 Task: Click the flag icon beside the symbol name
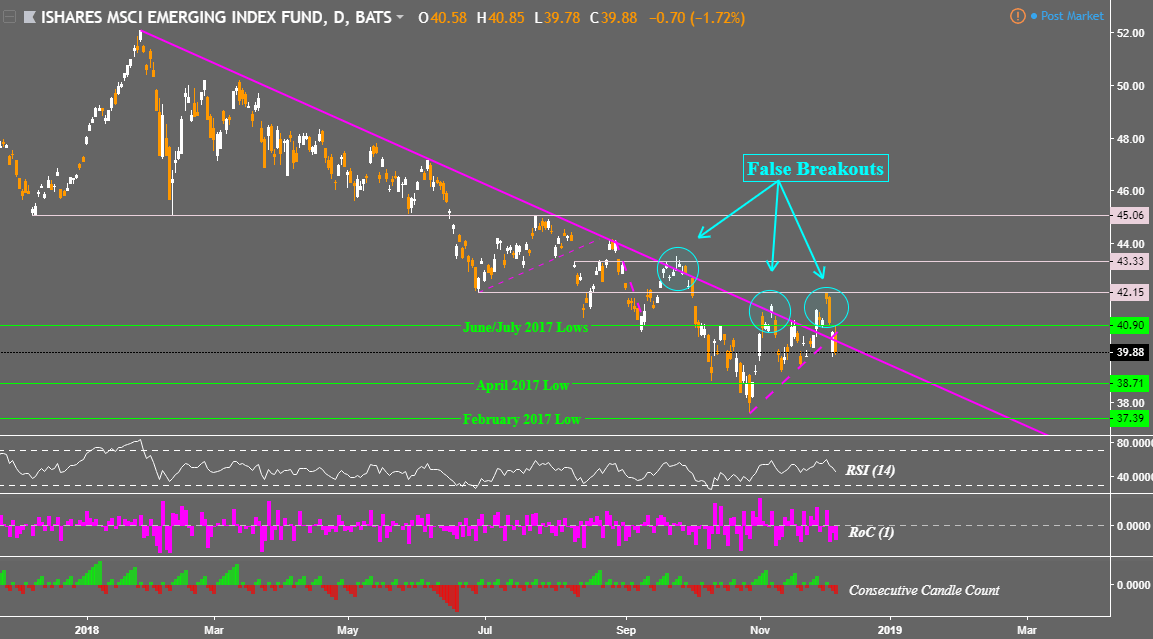pos(29,17)
